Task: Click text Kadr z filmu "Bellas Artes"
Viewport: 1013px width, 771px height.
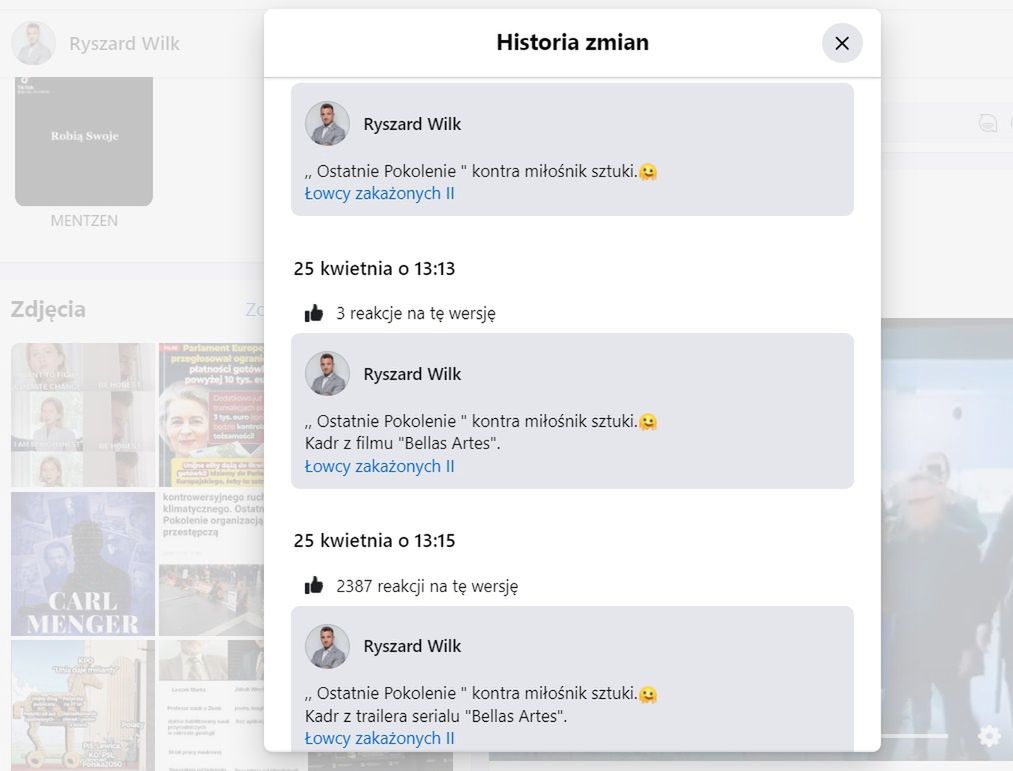Action: 402,443
